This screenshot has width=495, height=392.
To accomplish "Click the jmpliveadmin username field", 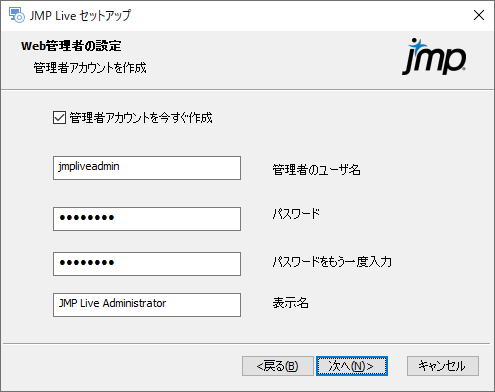I will [x=147, y=168].
